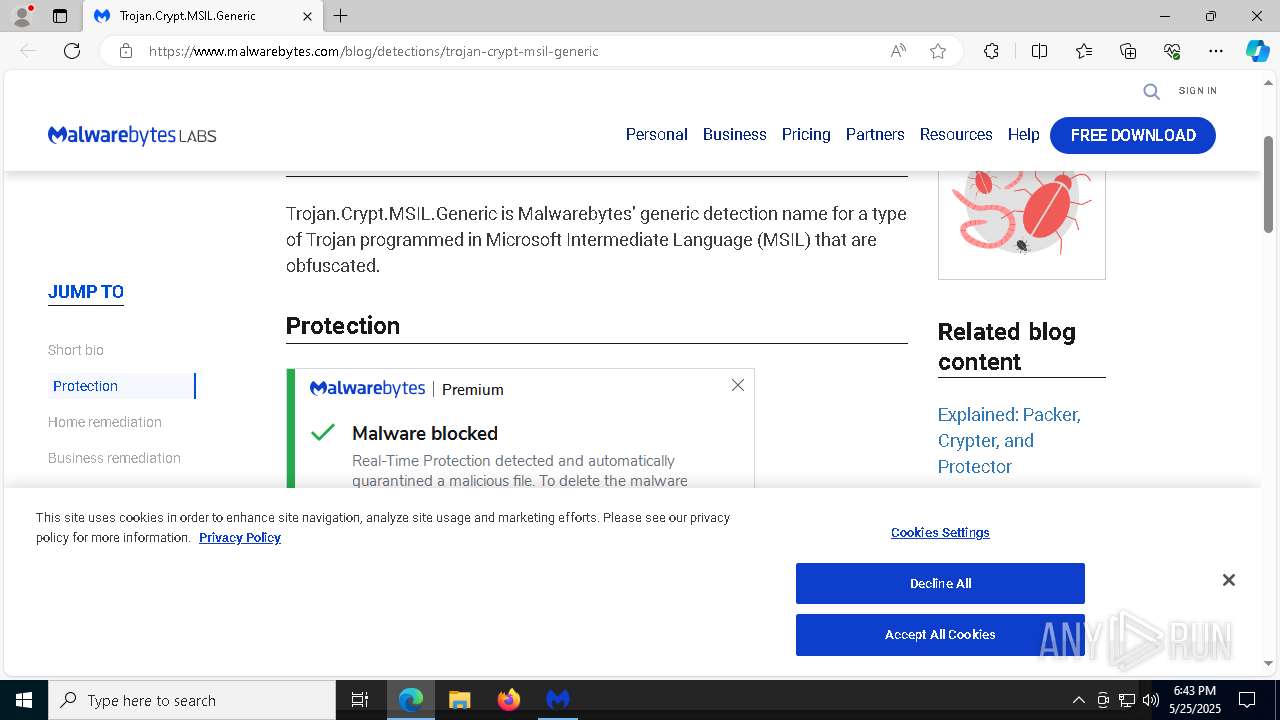This screenshot has height=720, width=1280.
Task: Open Explained: Packer, Crypter, and Protector article
Action: [x=1009, y=440]
